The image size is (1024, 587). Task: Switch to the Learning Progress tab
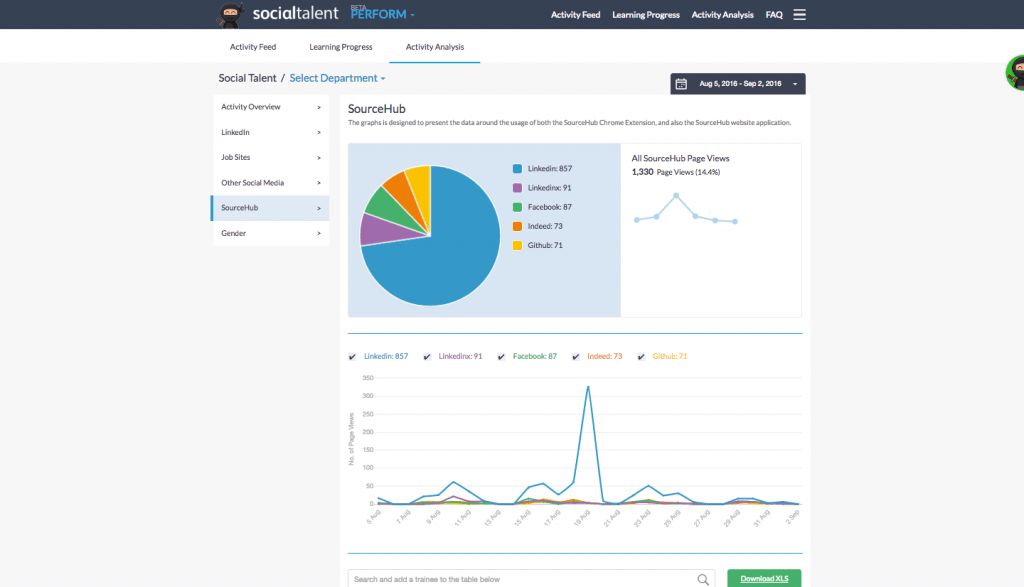click(x=341, y=47)
